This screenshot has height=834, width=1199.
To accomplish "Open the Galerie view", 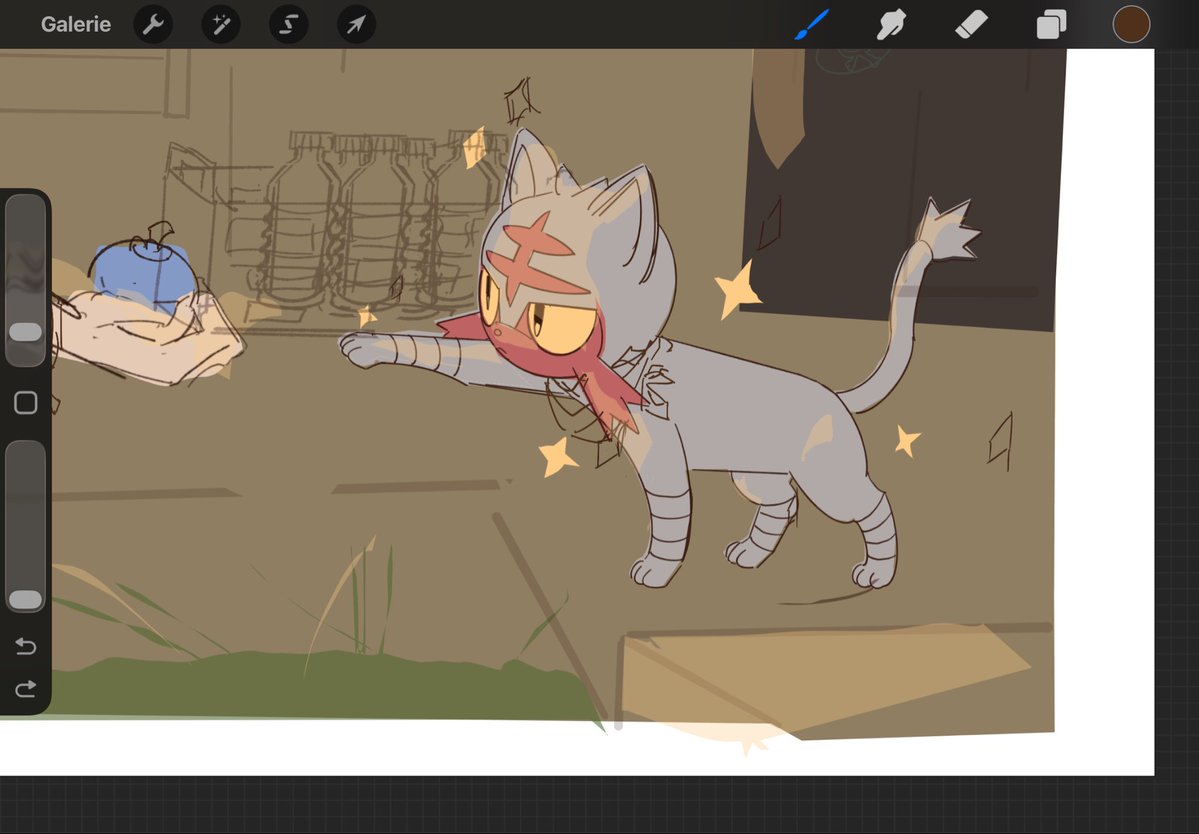I will click(x=76, y=24).
